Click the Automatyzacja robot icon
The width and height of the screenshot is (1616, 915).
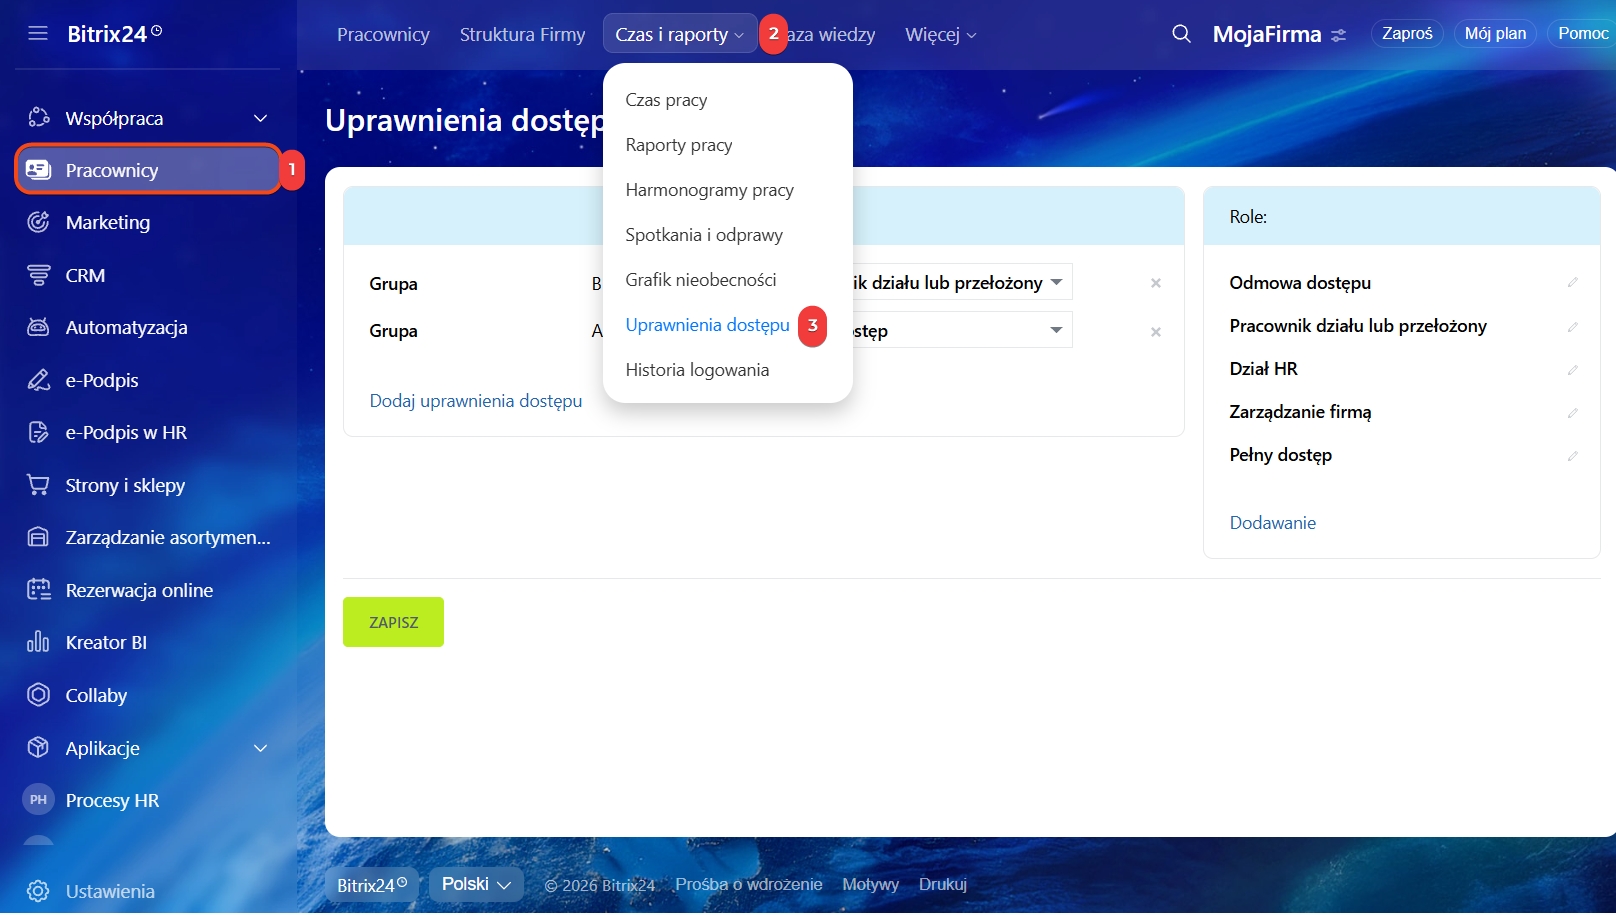[x=38, y=327]
